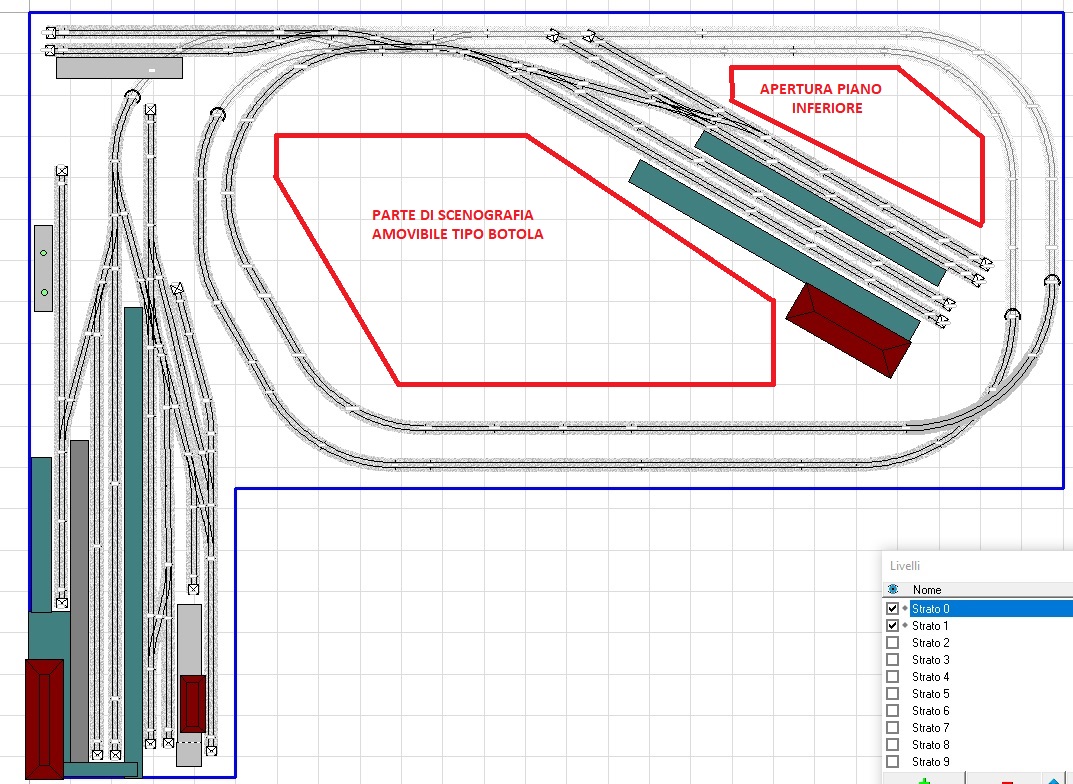Select the Strato 3 layer name
Image resolution: width=1073 pixels, height=784 pixels.
[930, 660]
